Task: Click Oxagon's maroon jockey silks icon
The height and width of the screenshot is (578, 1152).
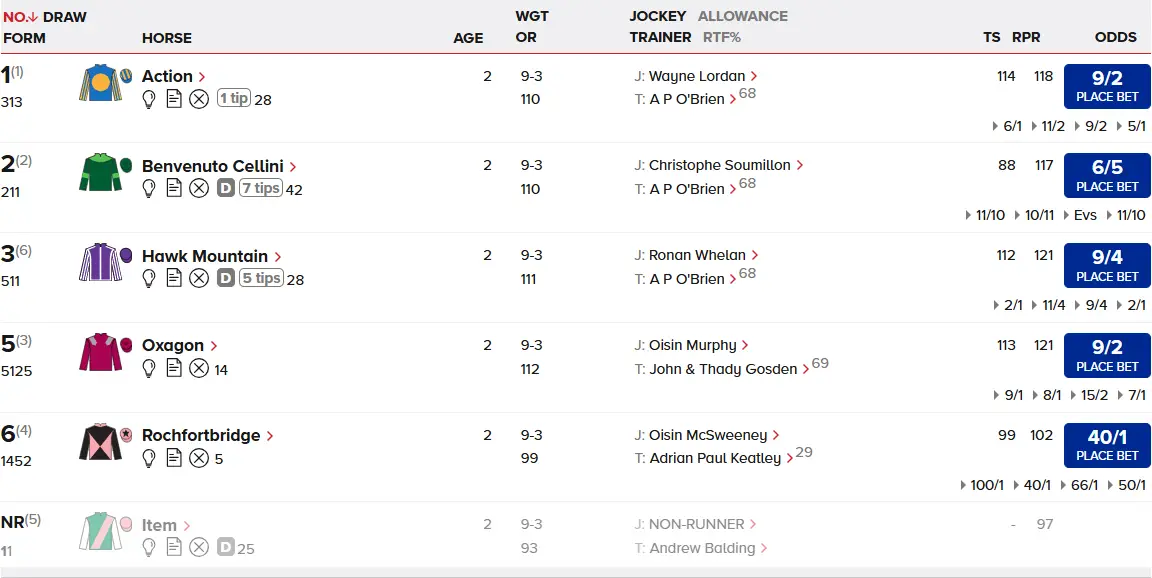Action: (101, 353)
